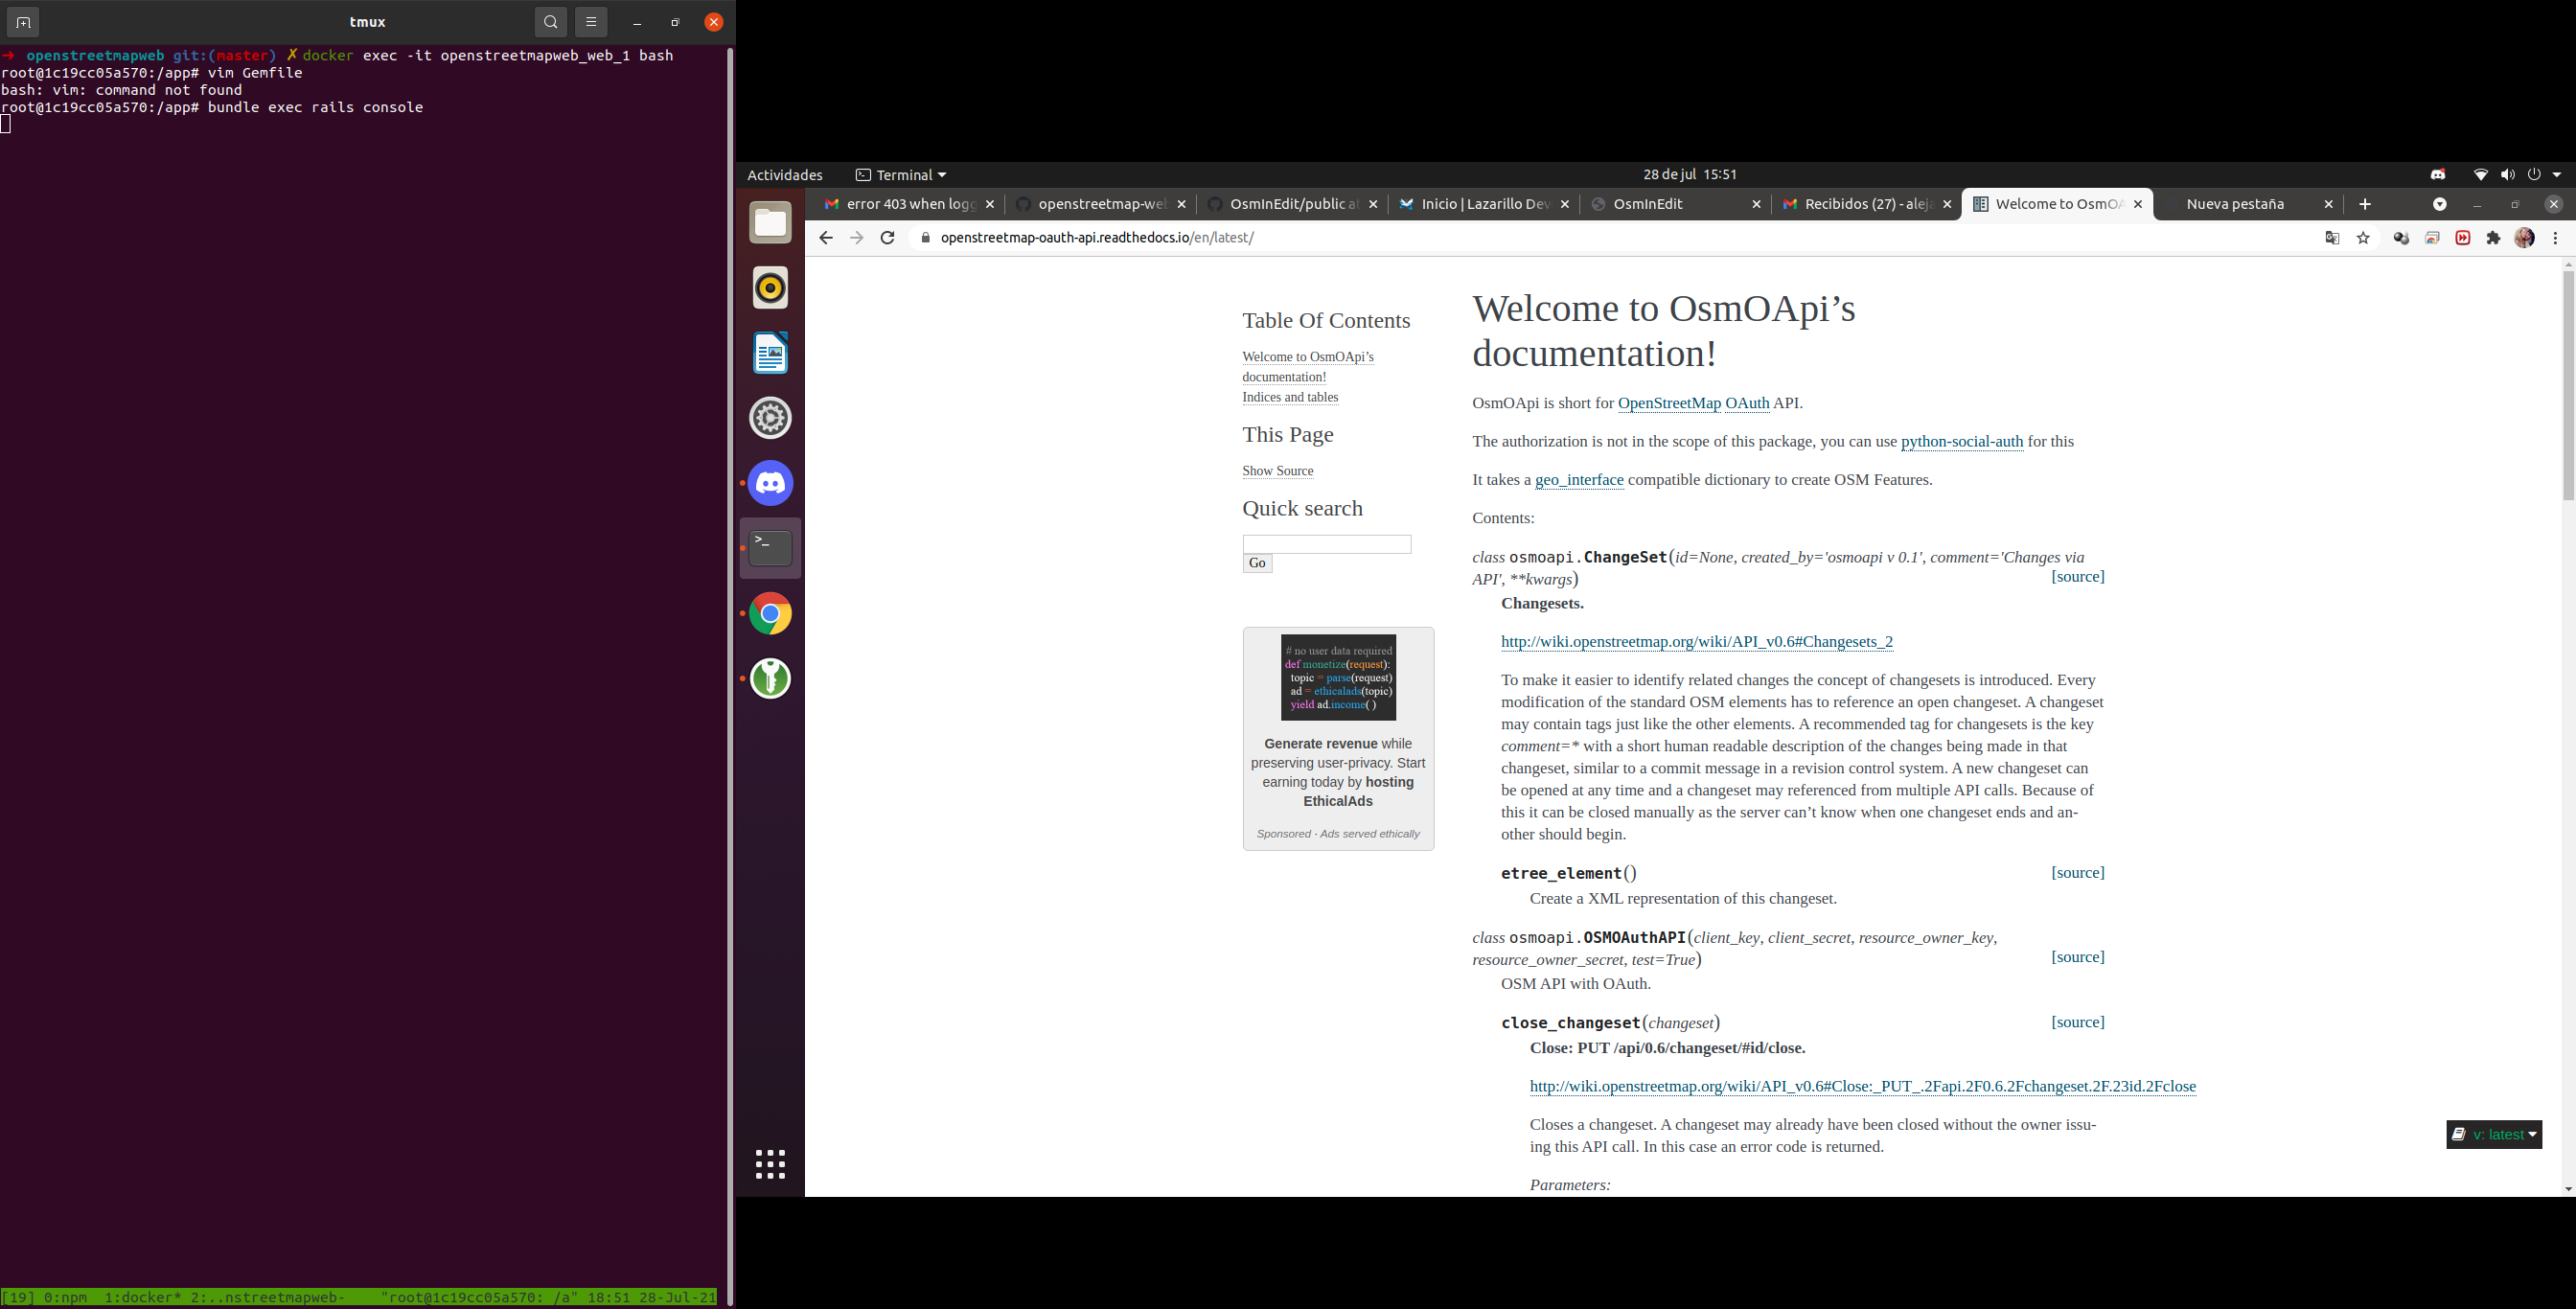Launch Rhythmbox from the dock
Viewport: 2576px width, 1309px height.
pos(770,288)
